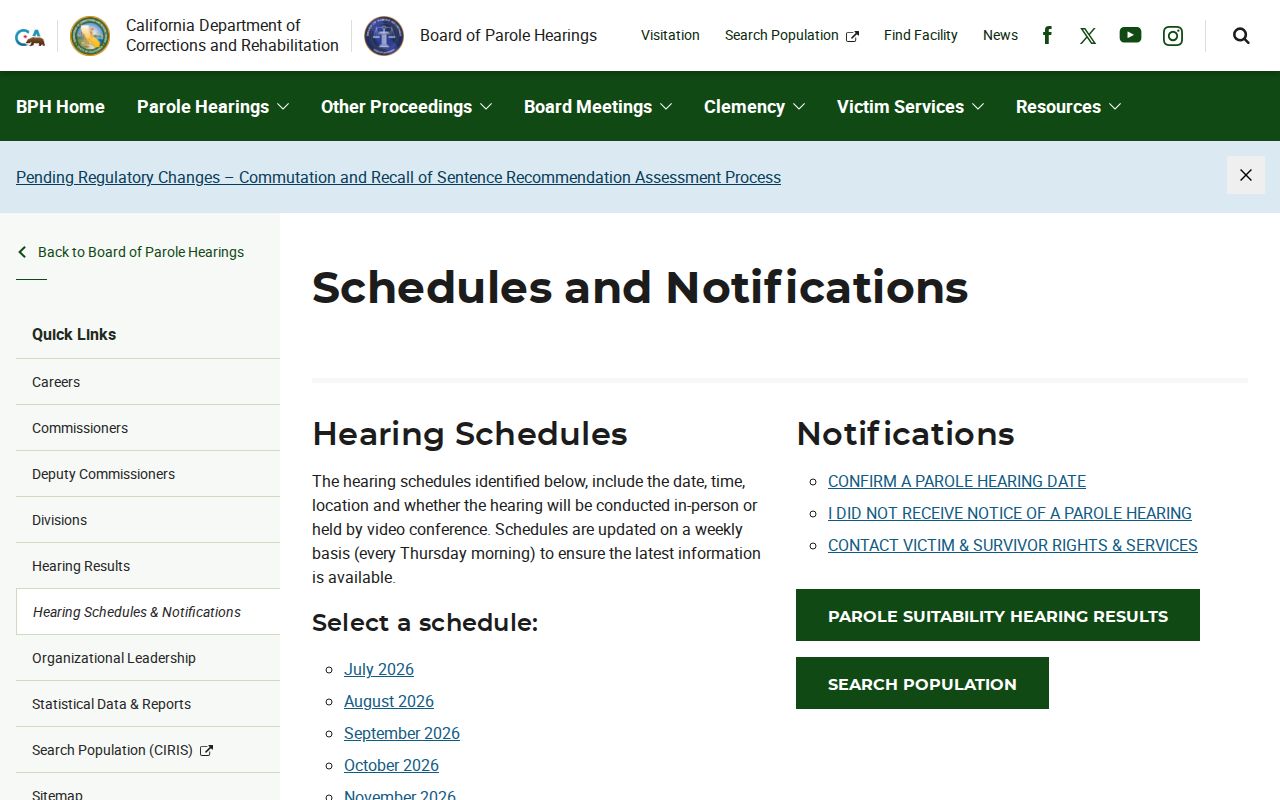Open the August 2026 schedule
The width and height of the screenshot is (1280, 800).
tap(389, 701)
